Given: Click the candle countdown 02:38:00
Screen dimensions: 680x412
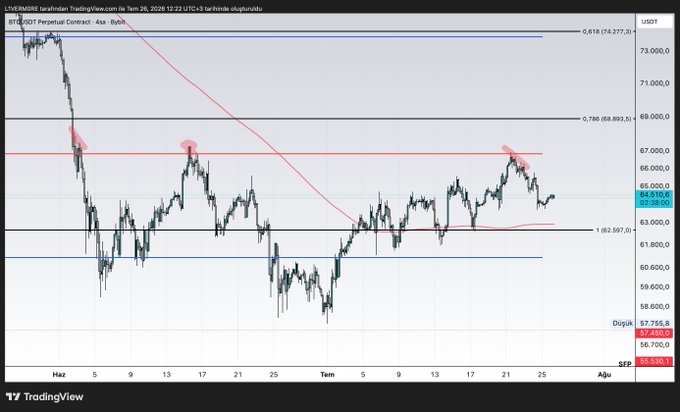Looking at the screenshot, I should coord(654,203).
